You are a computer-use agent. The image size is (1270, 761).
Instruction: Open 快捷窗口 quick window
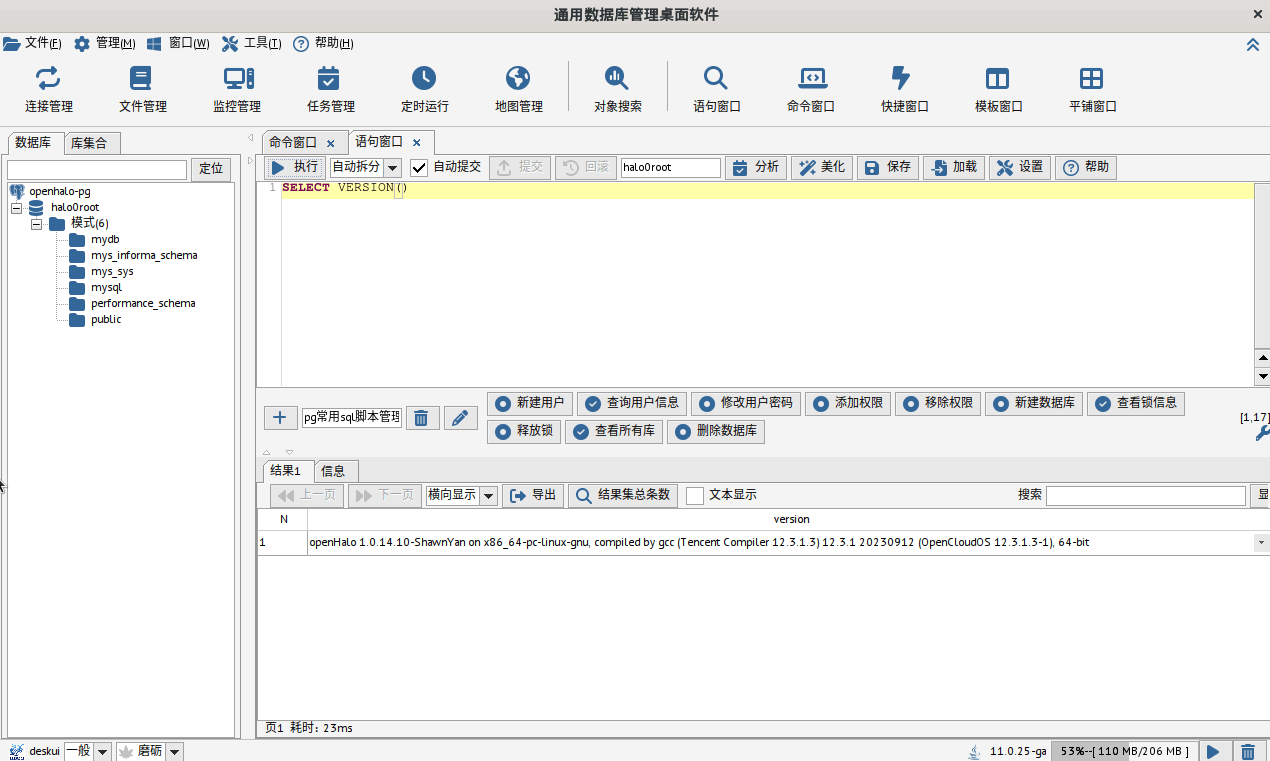pyautogui.click(x=904, y=90)
